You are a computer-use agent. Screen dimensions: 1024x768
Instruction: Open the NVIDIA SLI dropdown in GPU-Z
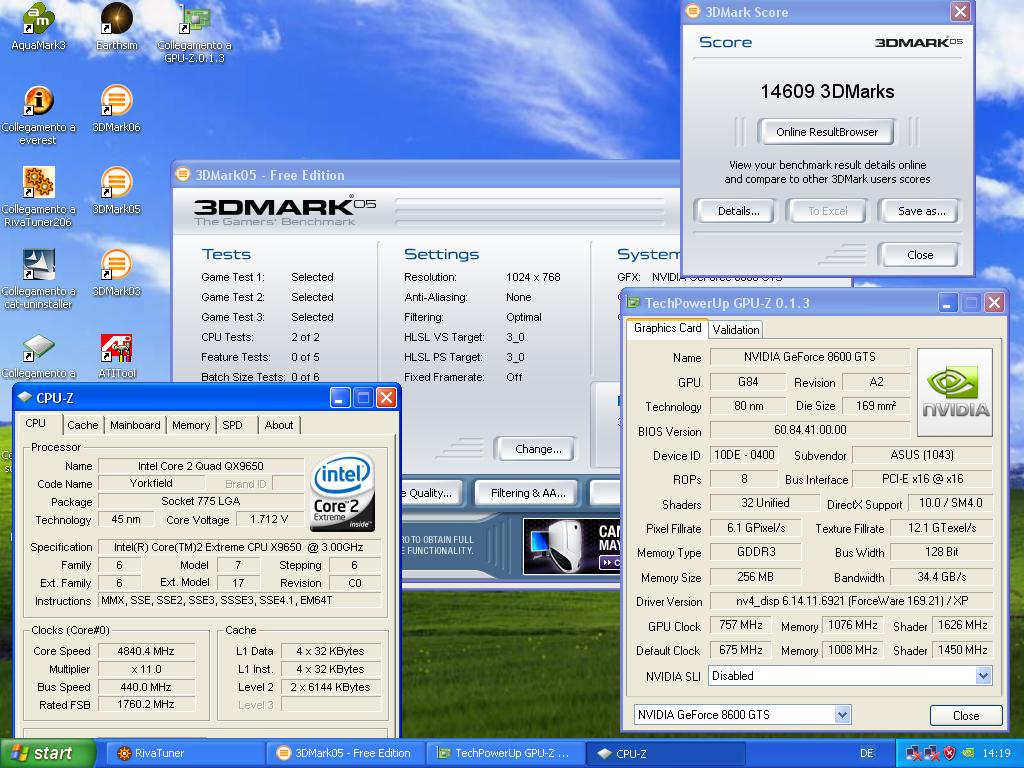(x=984, y=676)
